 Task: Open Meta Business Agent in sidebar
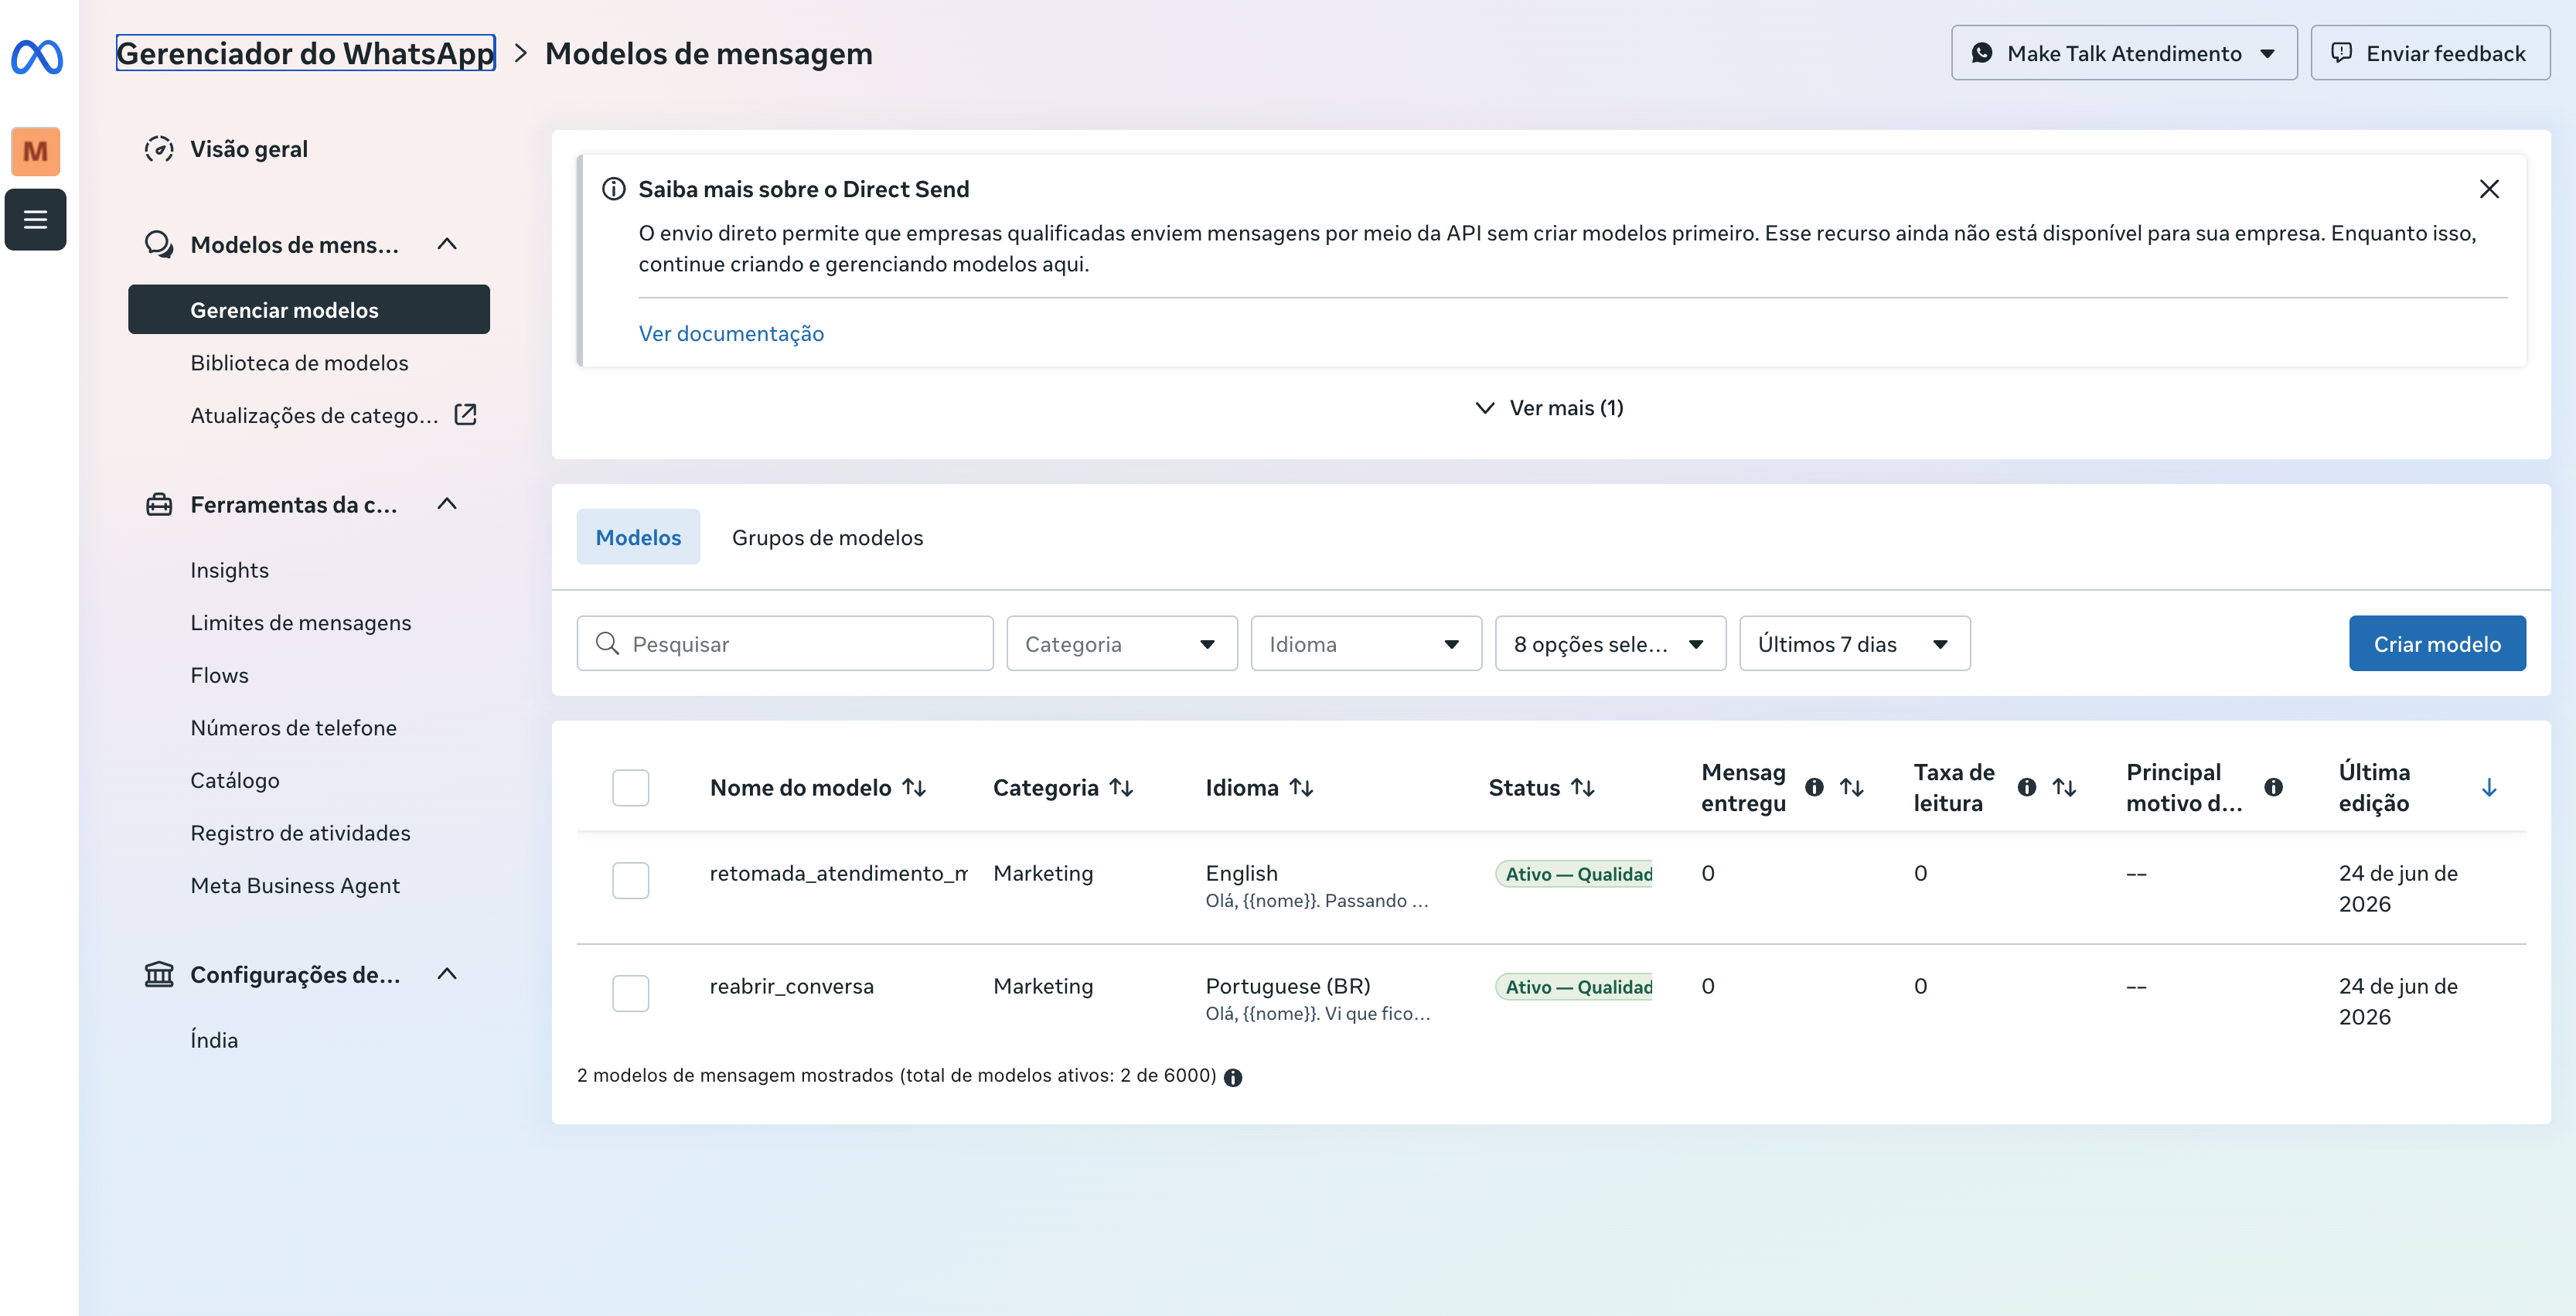click(x=295, y=885)
